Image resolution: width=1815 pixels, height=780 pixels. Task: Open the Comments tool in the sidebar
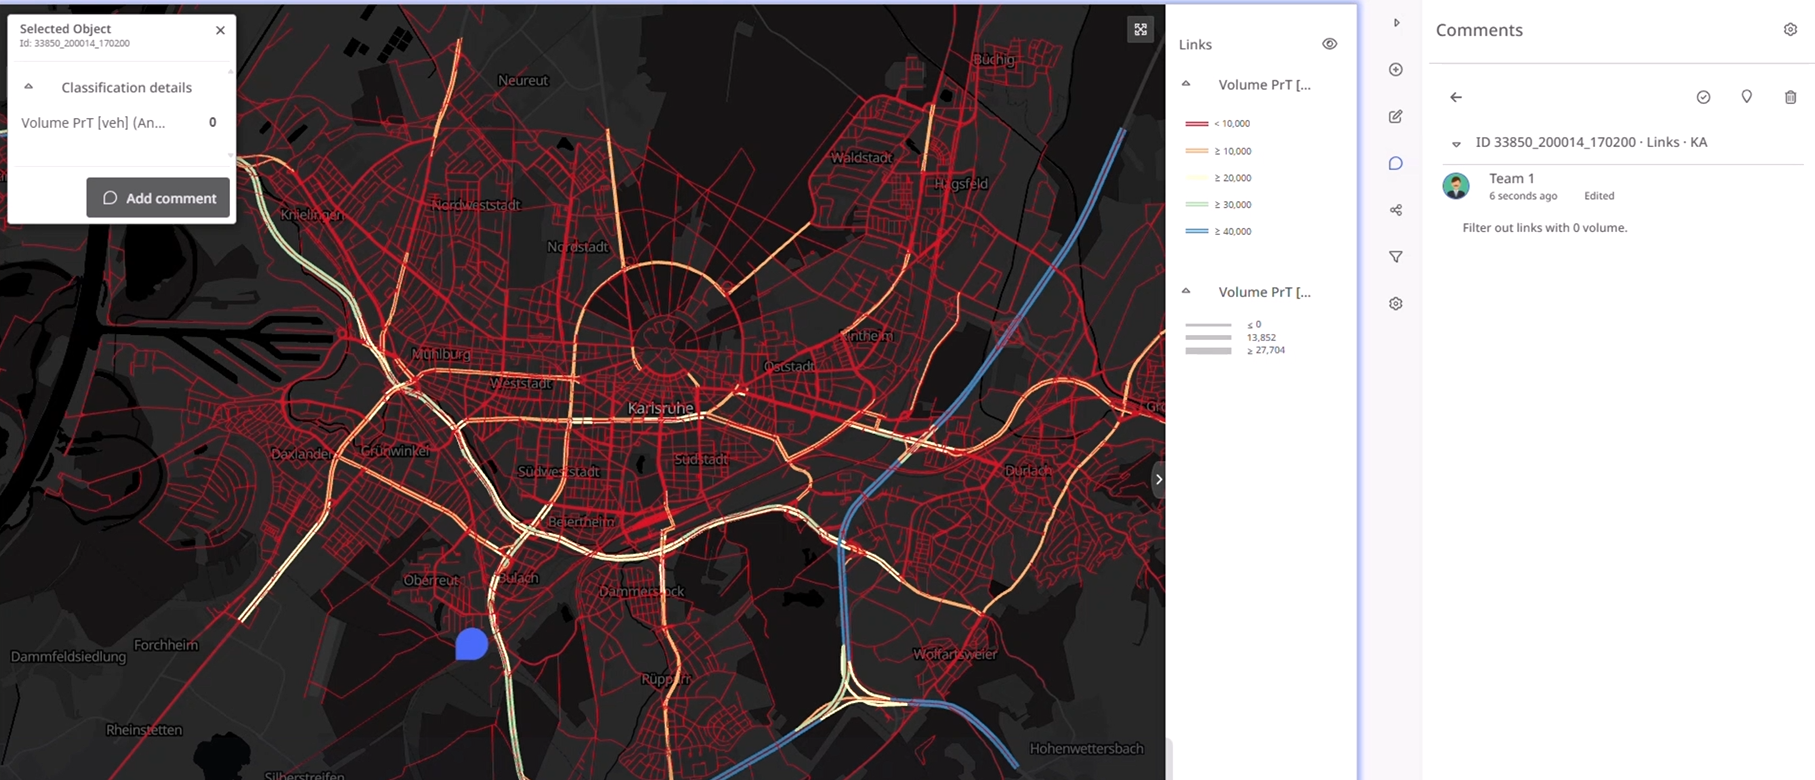point(1396,163)
